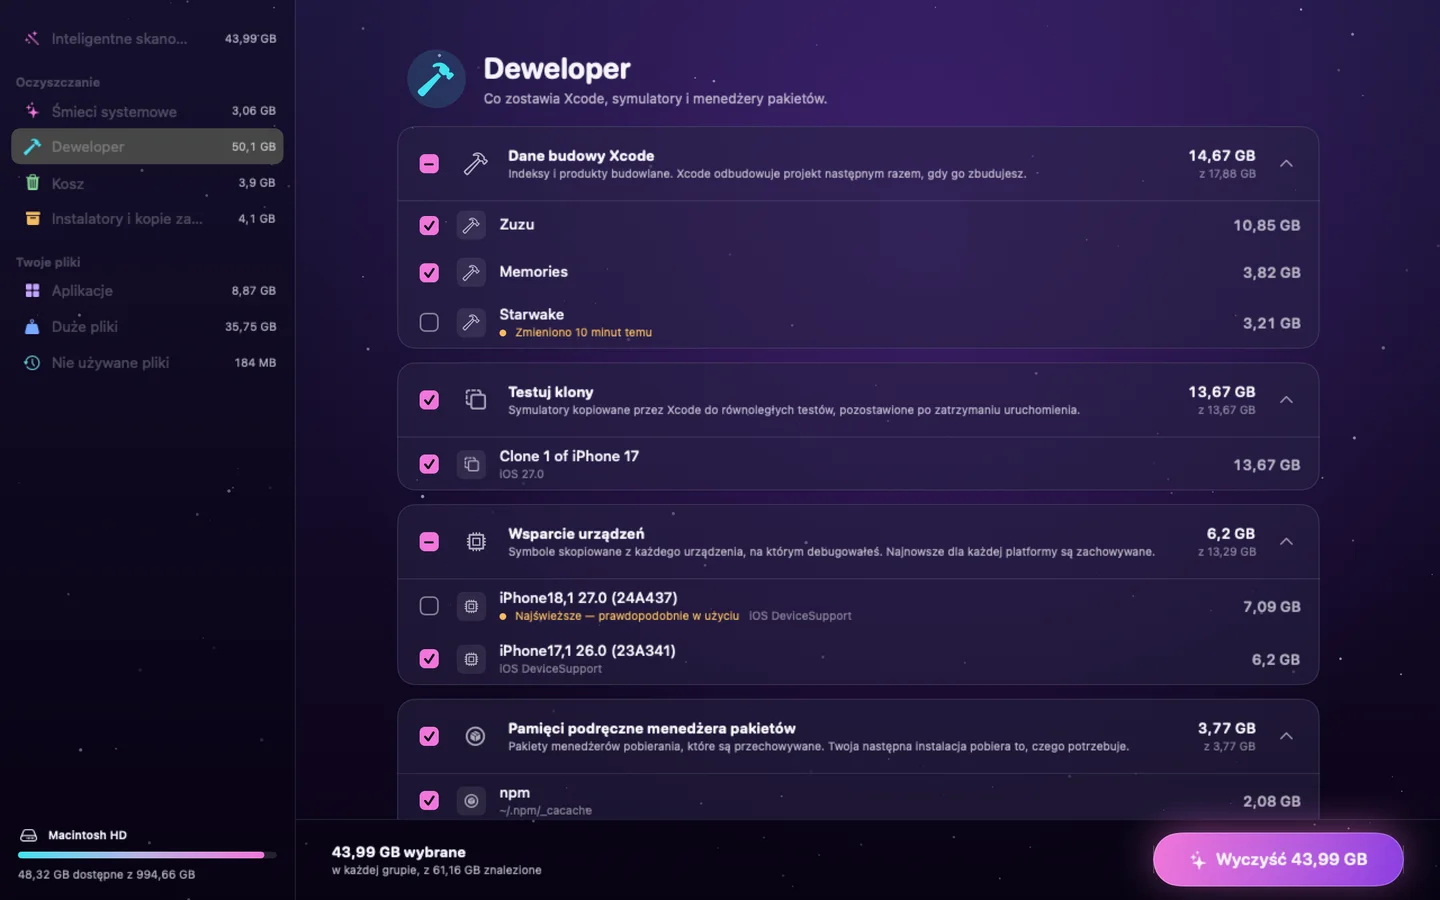Open the Aplikacje section
This screenshot has height=900, width=1440.
[147, 291]
